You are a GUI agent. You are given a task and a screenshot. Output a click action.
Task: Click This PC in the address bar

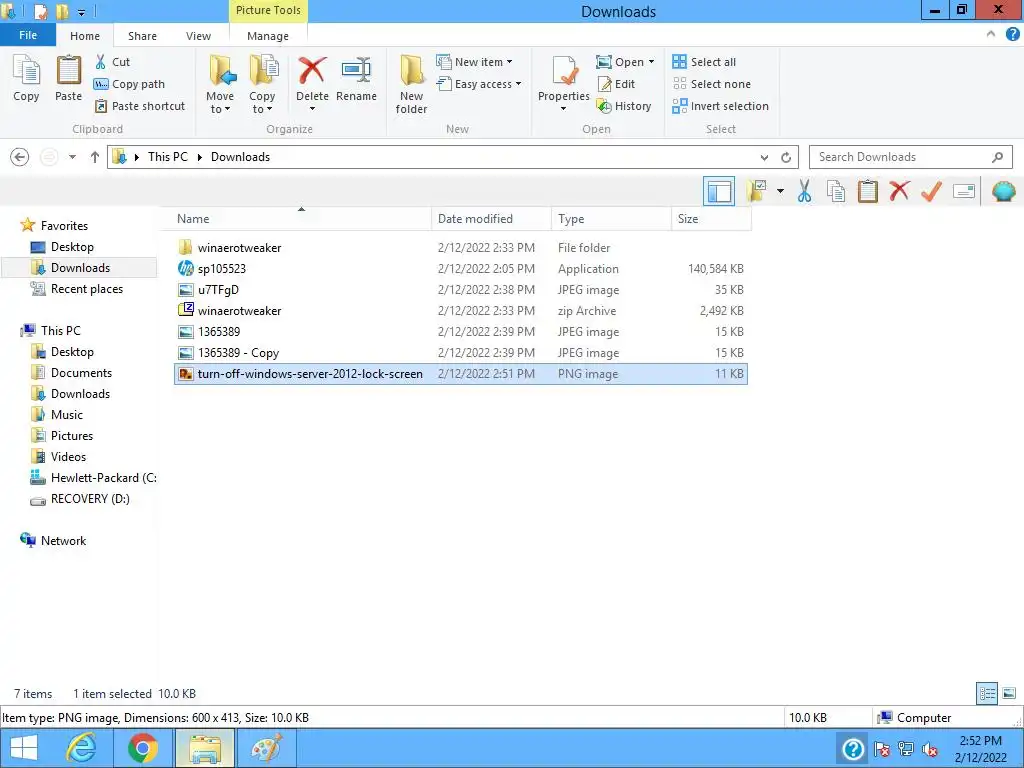coord(168,157)
